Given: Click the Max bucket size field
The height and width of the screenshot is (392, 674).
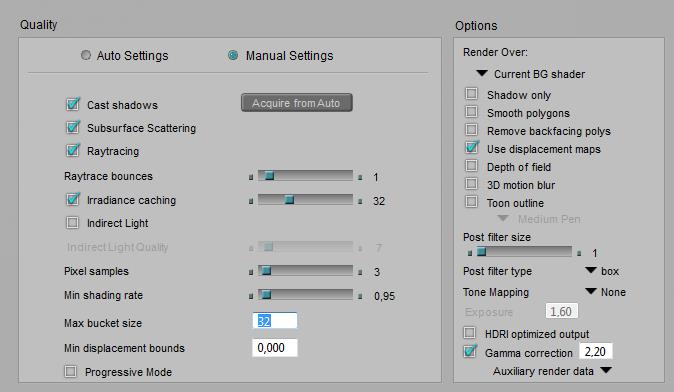Looking at the screenshot, I should (275, 321).
